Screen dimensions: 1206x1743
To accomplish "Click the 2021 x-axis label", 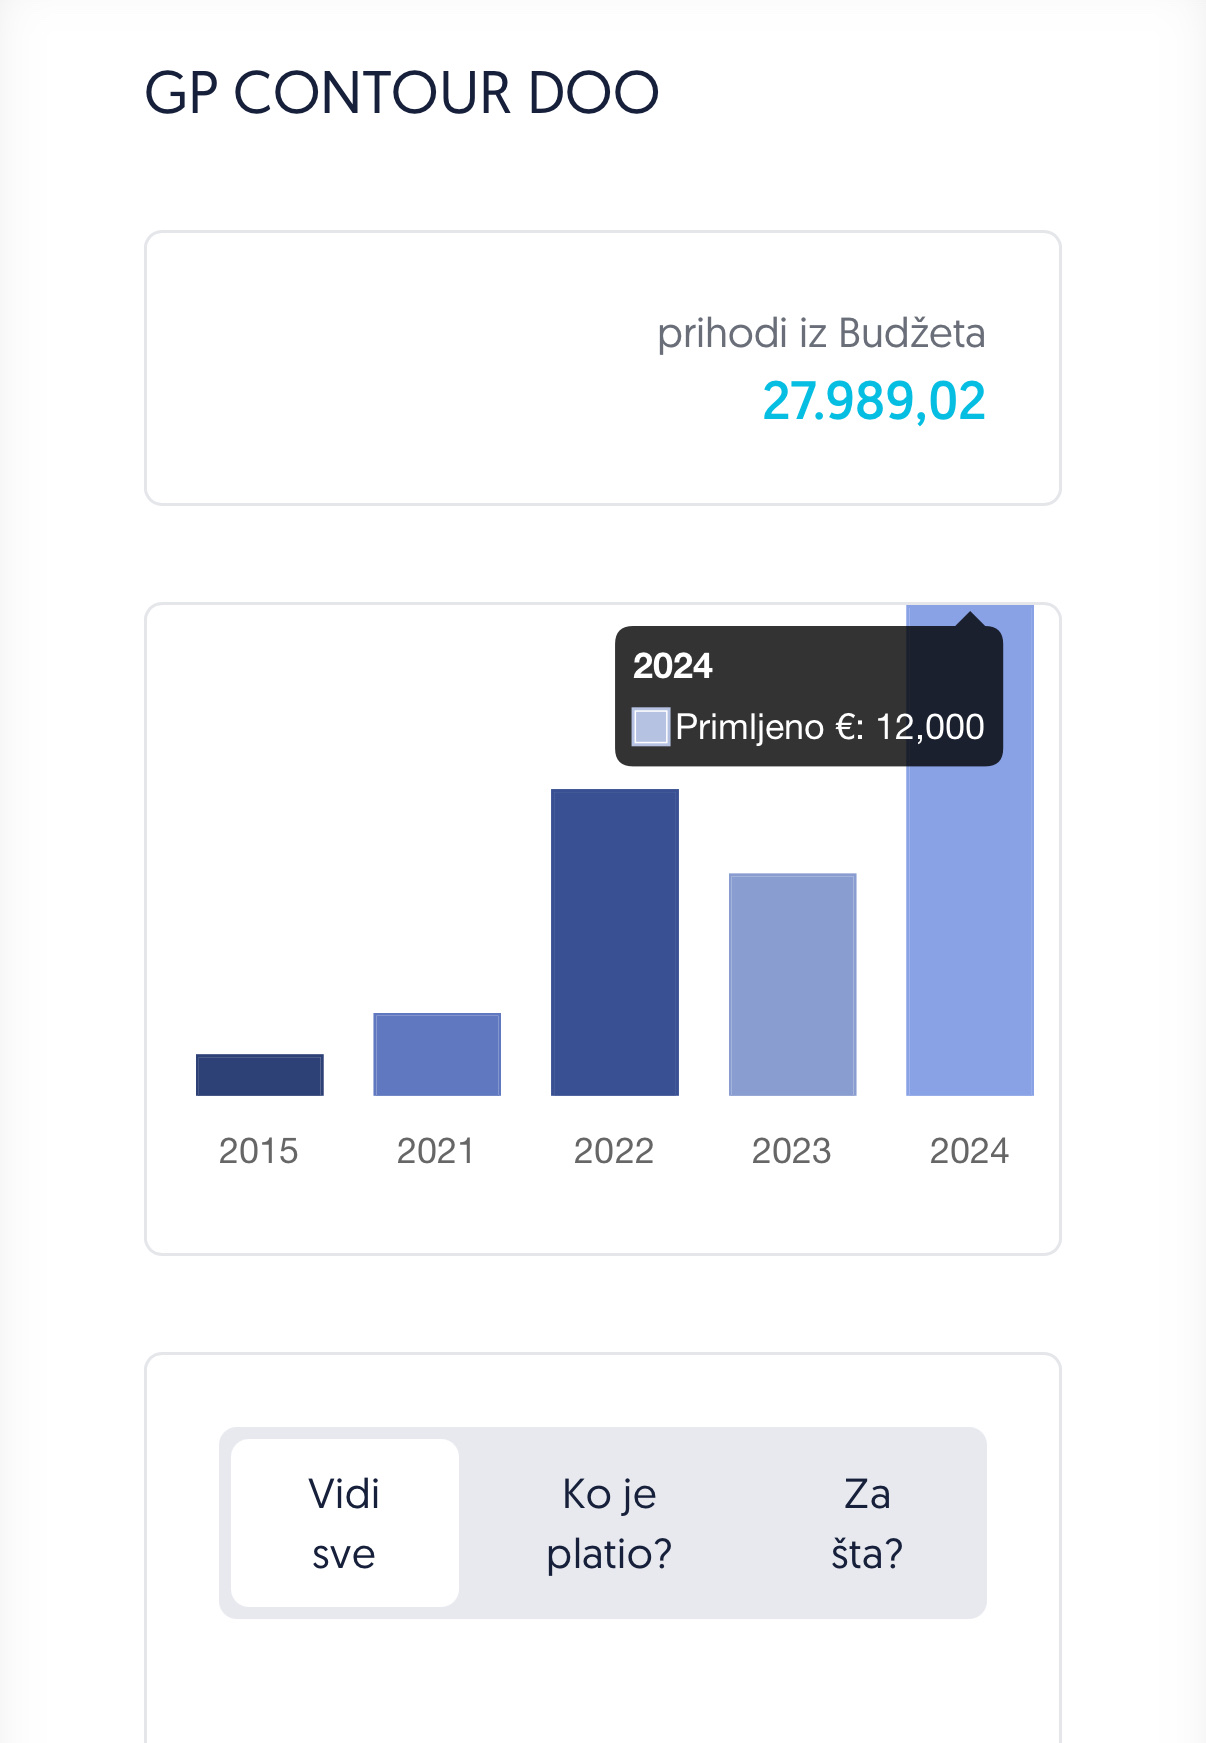I will (x=436, y=1151).
